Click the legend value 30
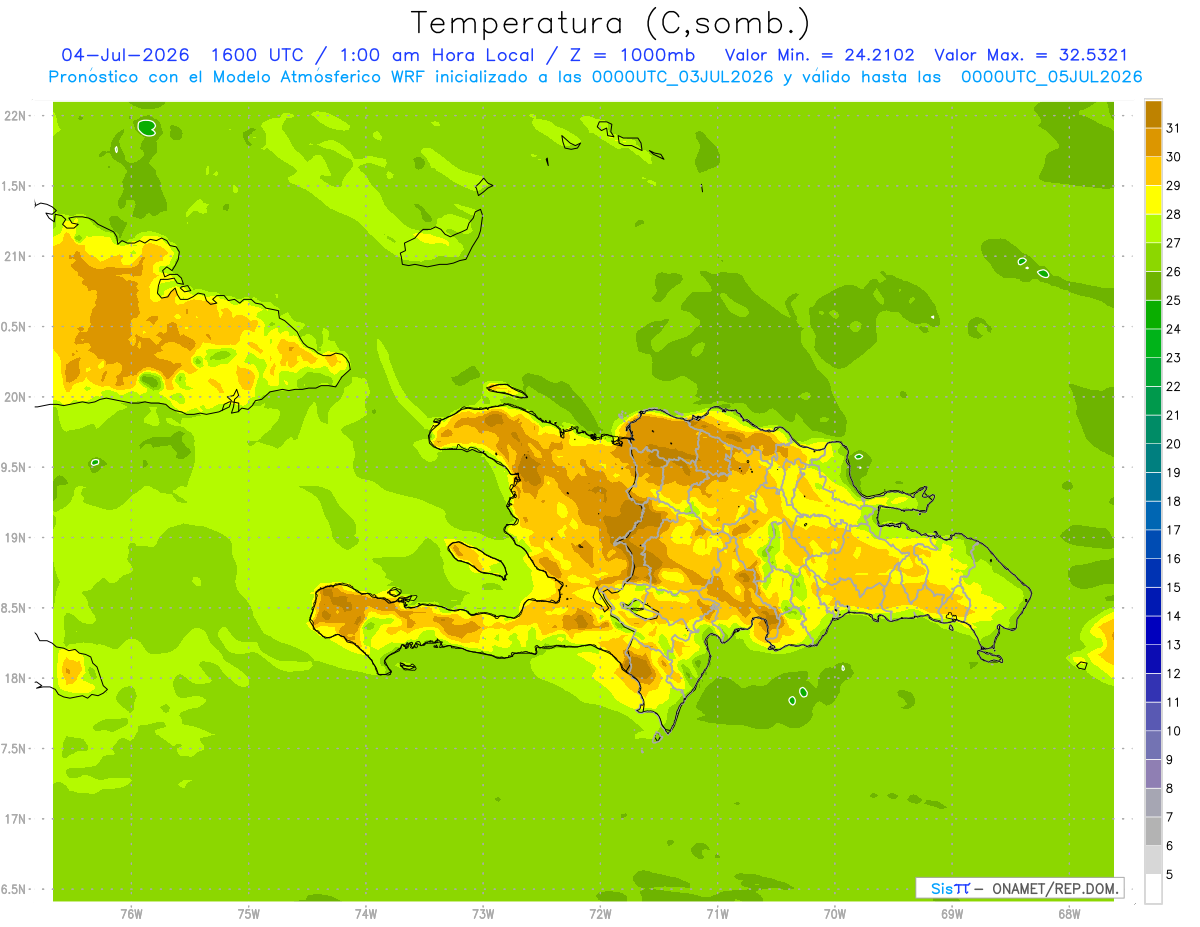This screenshot has height=927, width=1200. [1173, 156]
